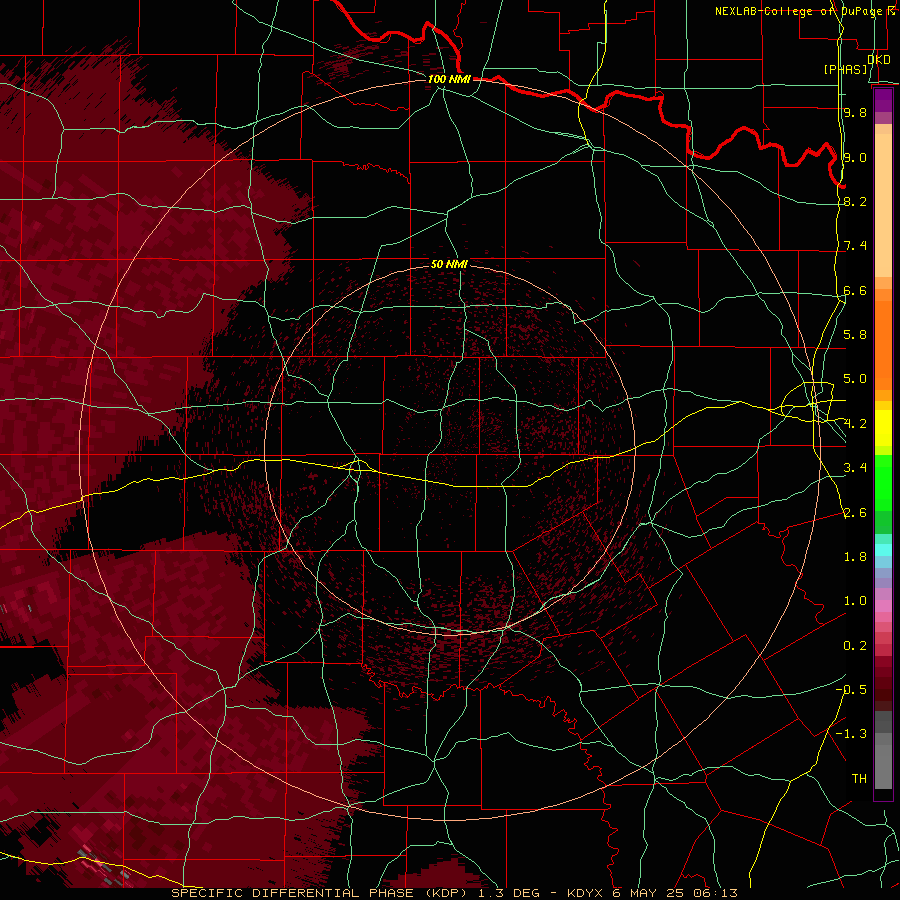Click the bright green color scale segment
900x900 pixels.
[883, 484]
